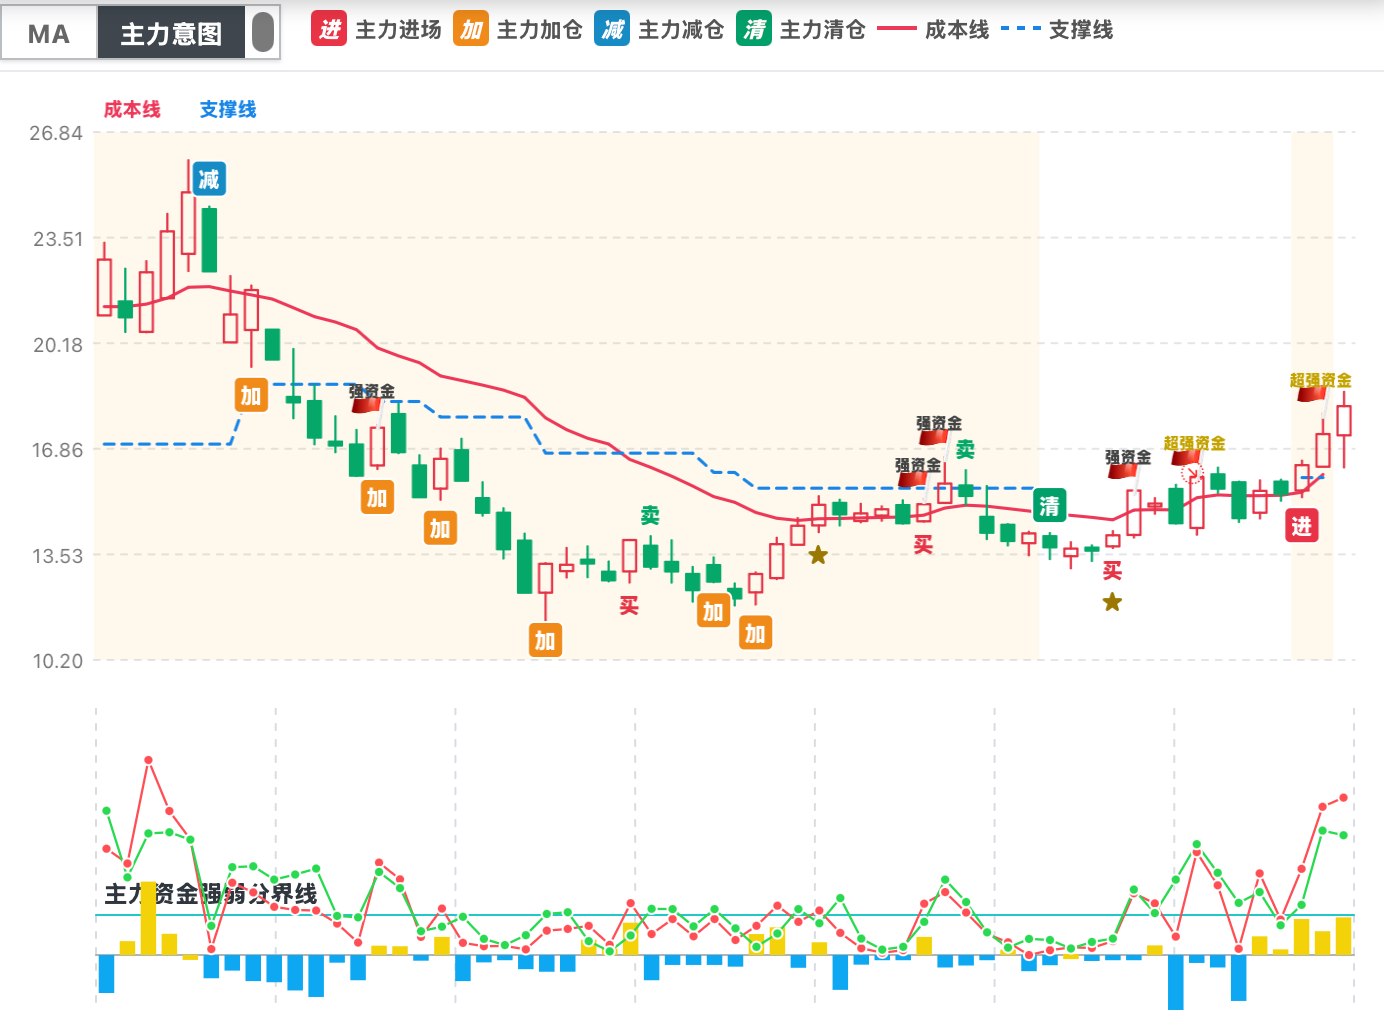Click the brown star beneath a 买 marker
The width and height of the screenshot is (1384, 1010).
(x=1112, y=602)
